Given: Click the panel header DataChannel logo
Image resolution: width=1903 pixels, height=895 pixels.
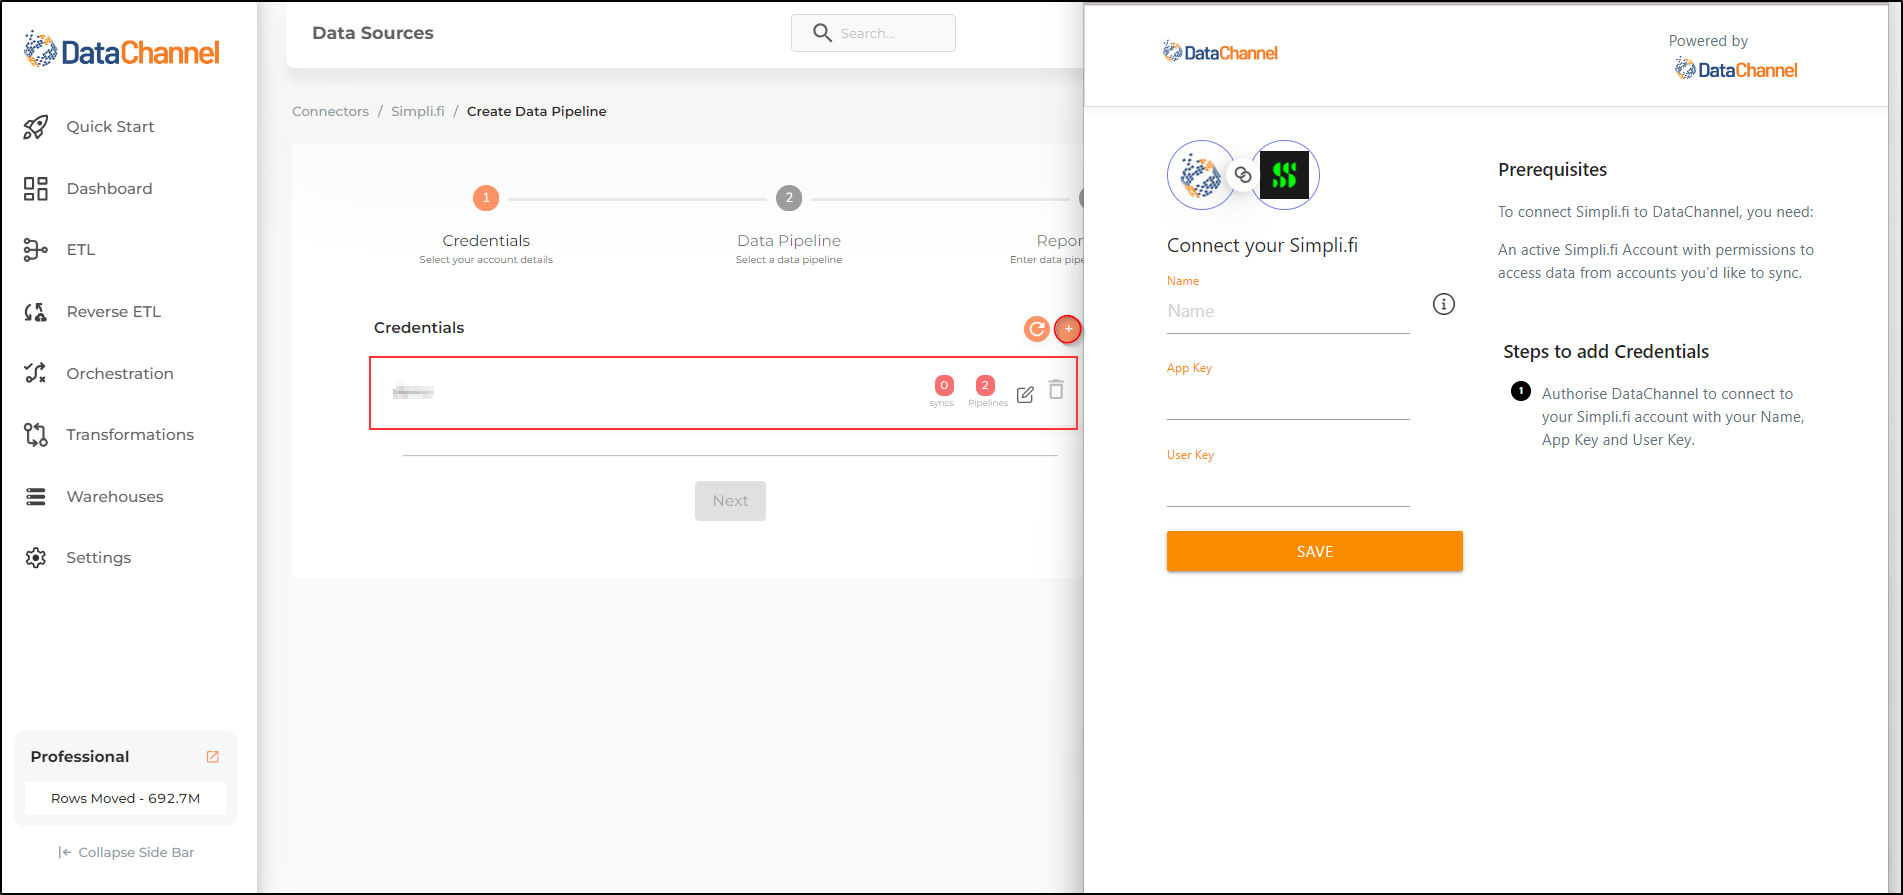Looking at the screenshot, I should coord(1220,52).
